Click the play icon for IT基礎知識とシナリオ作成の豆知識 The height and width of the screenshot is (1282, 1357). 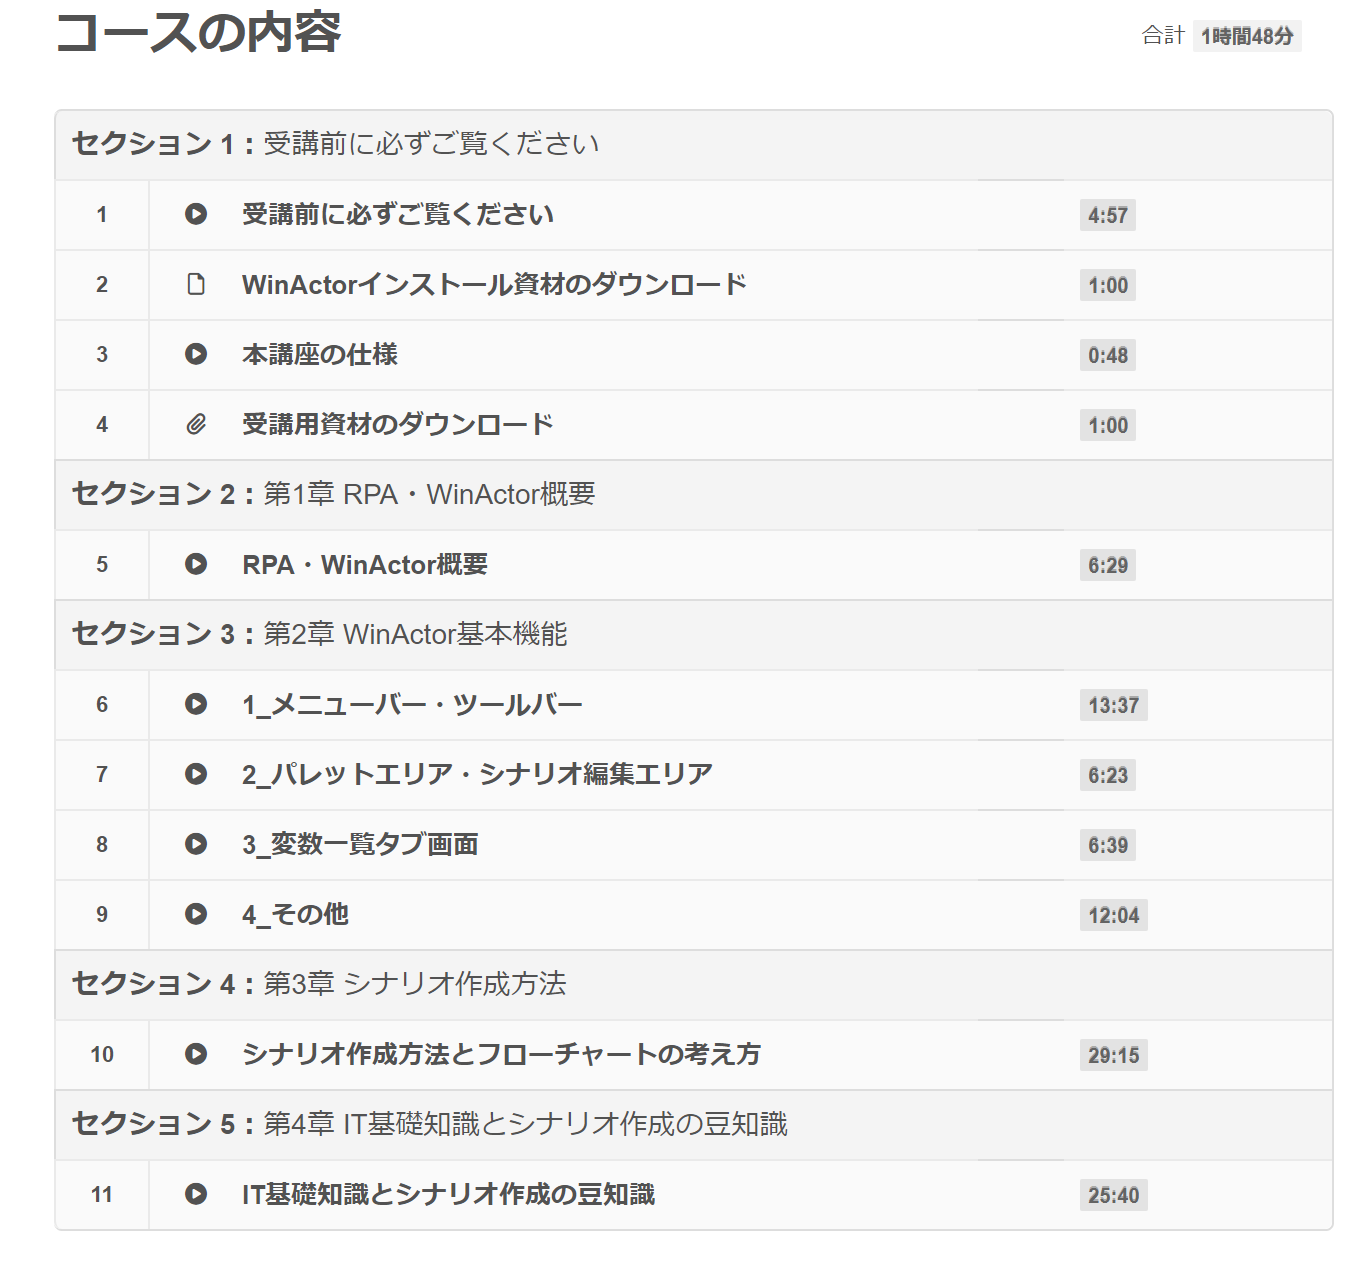(196, 1194)
